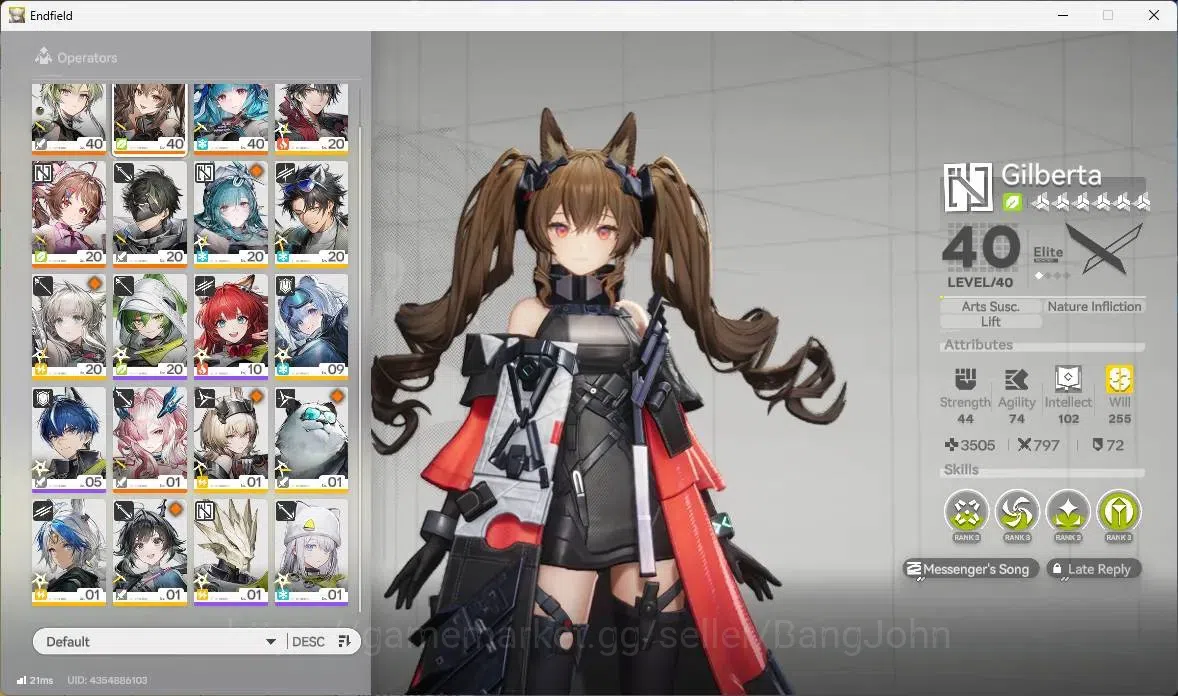Screen dimensions: 1178x696
Task: Select the dark-blue-haired operator at level 05
Action: coord(69,439)
